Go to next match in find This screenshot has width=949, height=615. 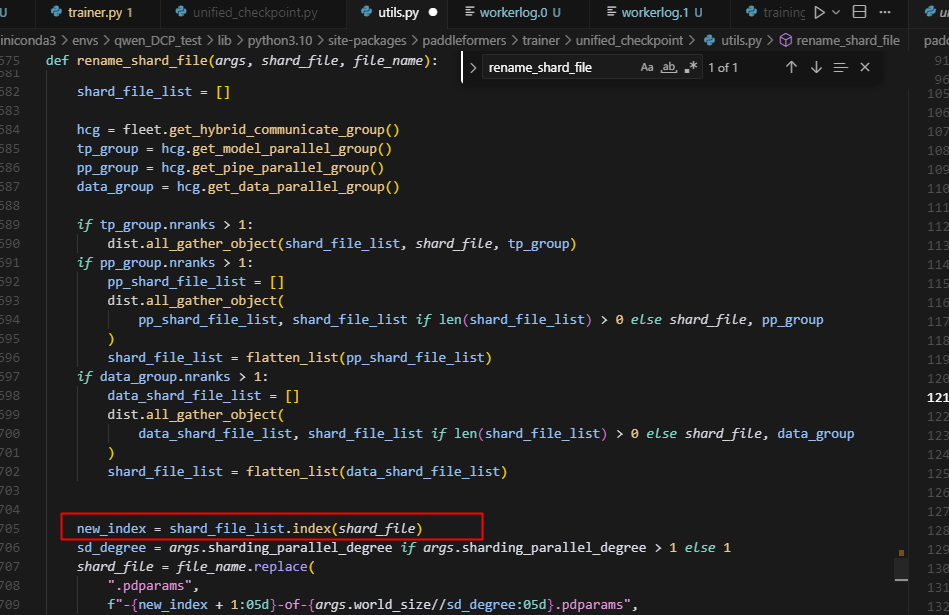[816, 67]
